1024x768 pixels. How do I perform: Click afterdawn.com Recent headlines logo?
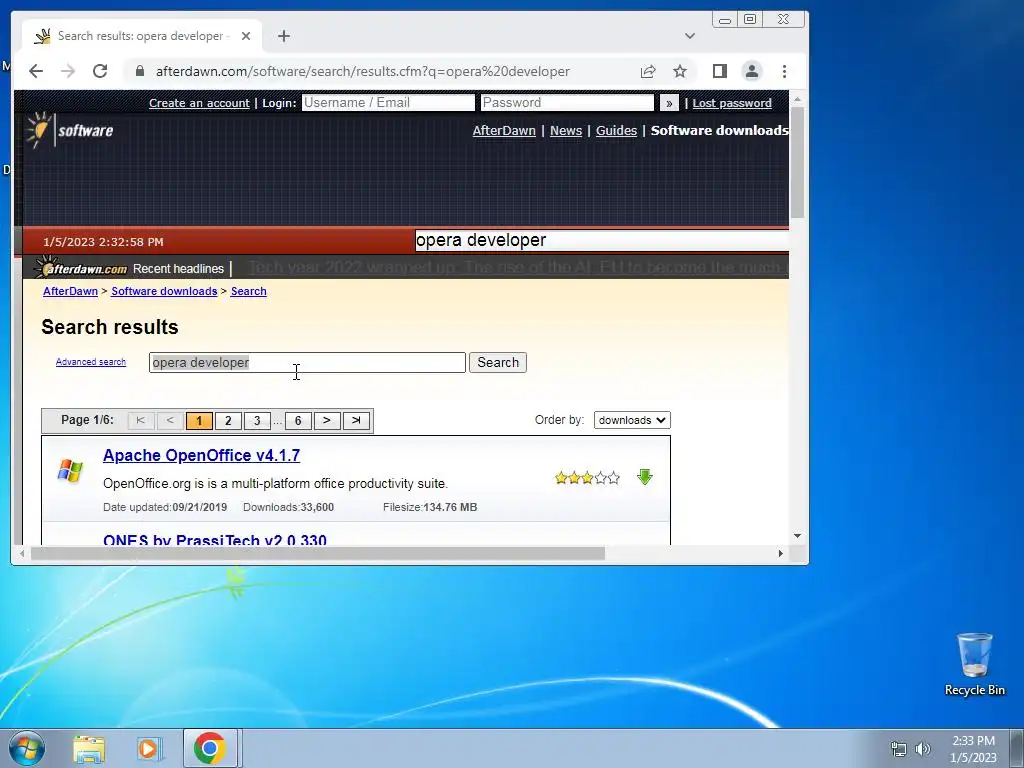[80, 268]
